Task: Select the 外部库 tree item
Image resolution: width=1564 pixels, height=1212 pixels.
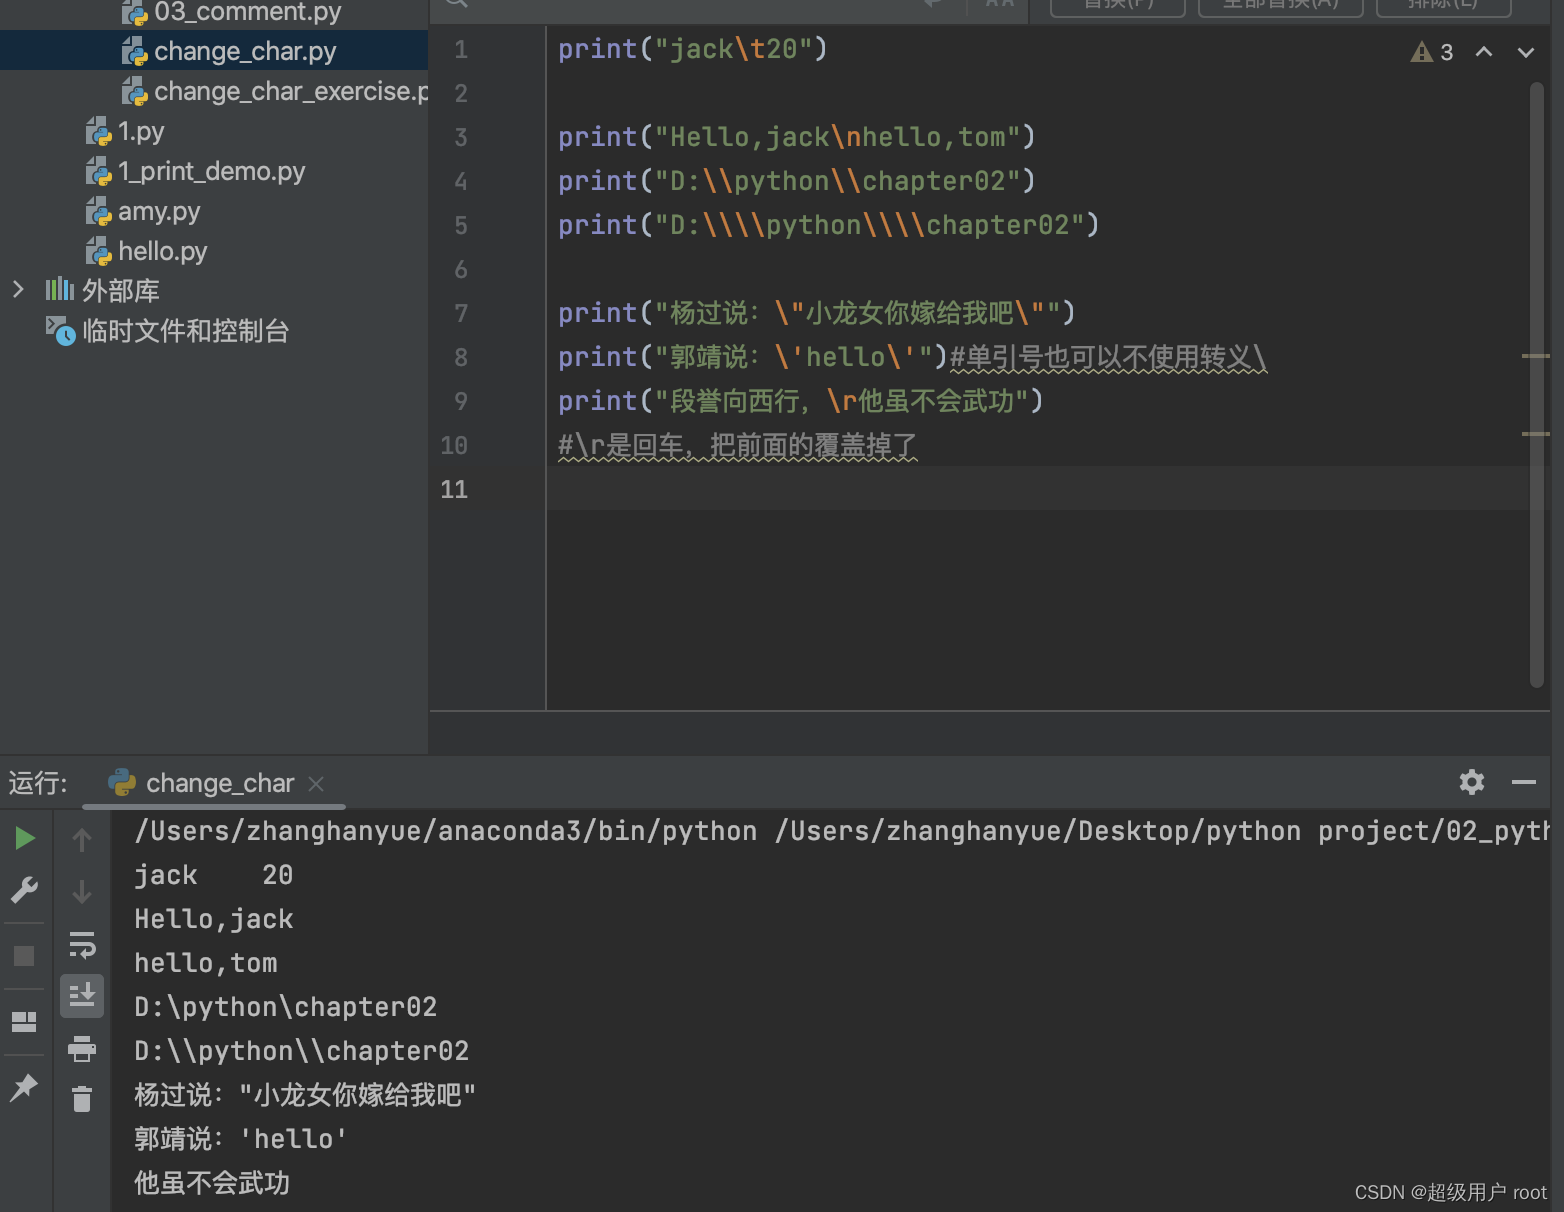Action: pos(120,291)
